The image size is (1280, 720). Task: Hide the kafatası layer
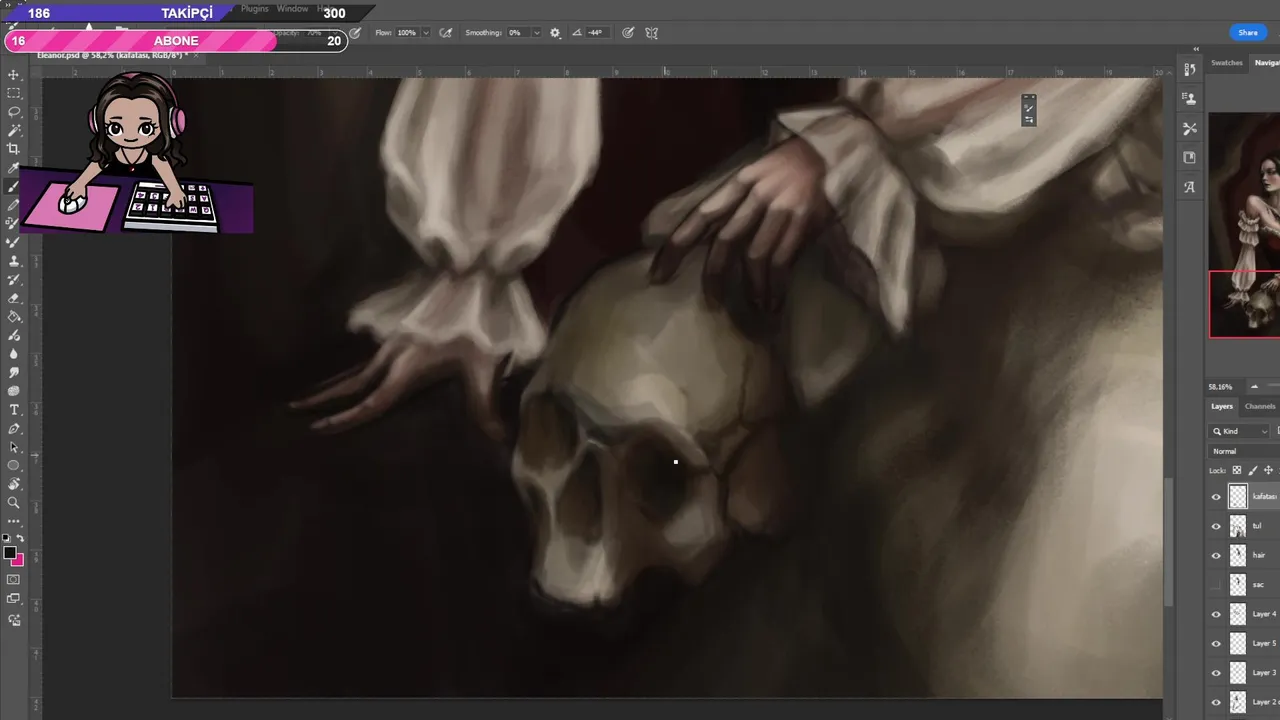(x=1216, y=496)
